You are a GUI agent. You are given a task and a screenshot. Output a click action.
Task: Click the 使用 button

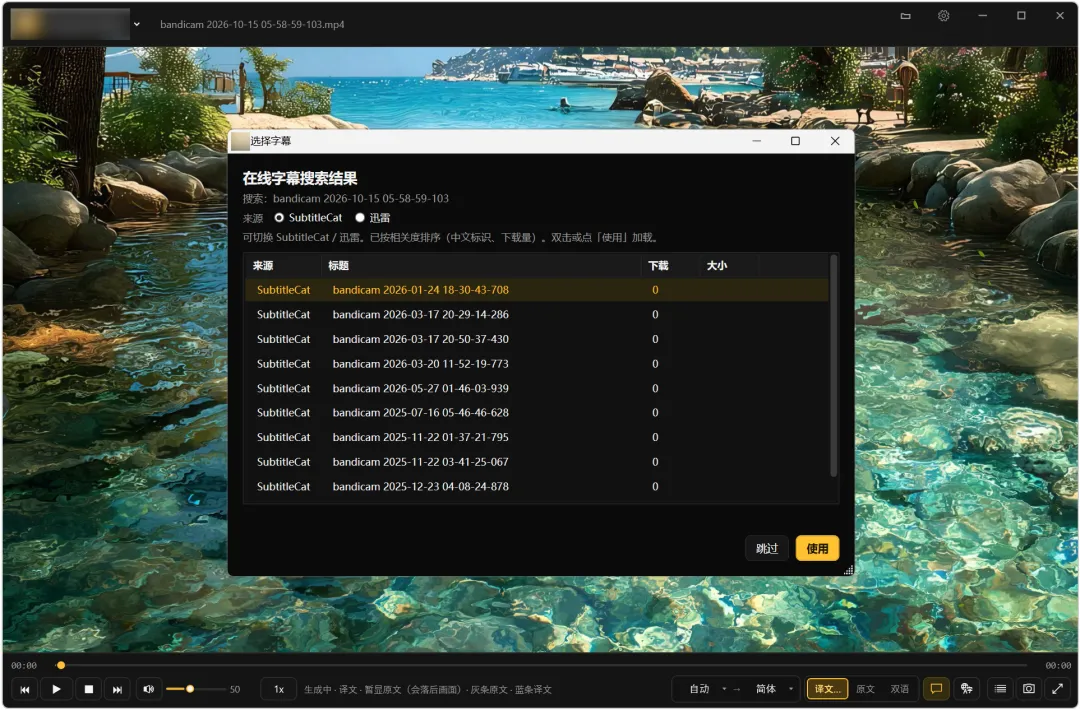pyautogui.click(x=817, y=549)
